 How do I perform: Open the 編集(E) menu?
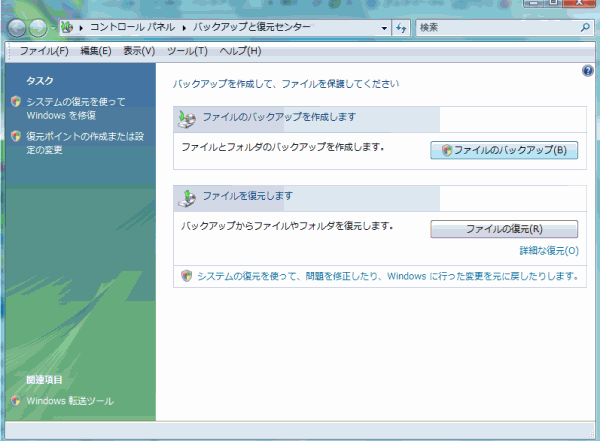click(96, 51)
